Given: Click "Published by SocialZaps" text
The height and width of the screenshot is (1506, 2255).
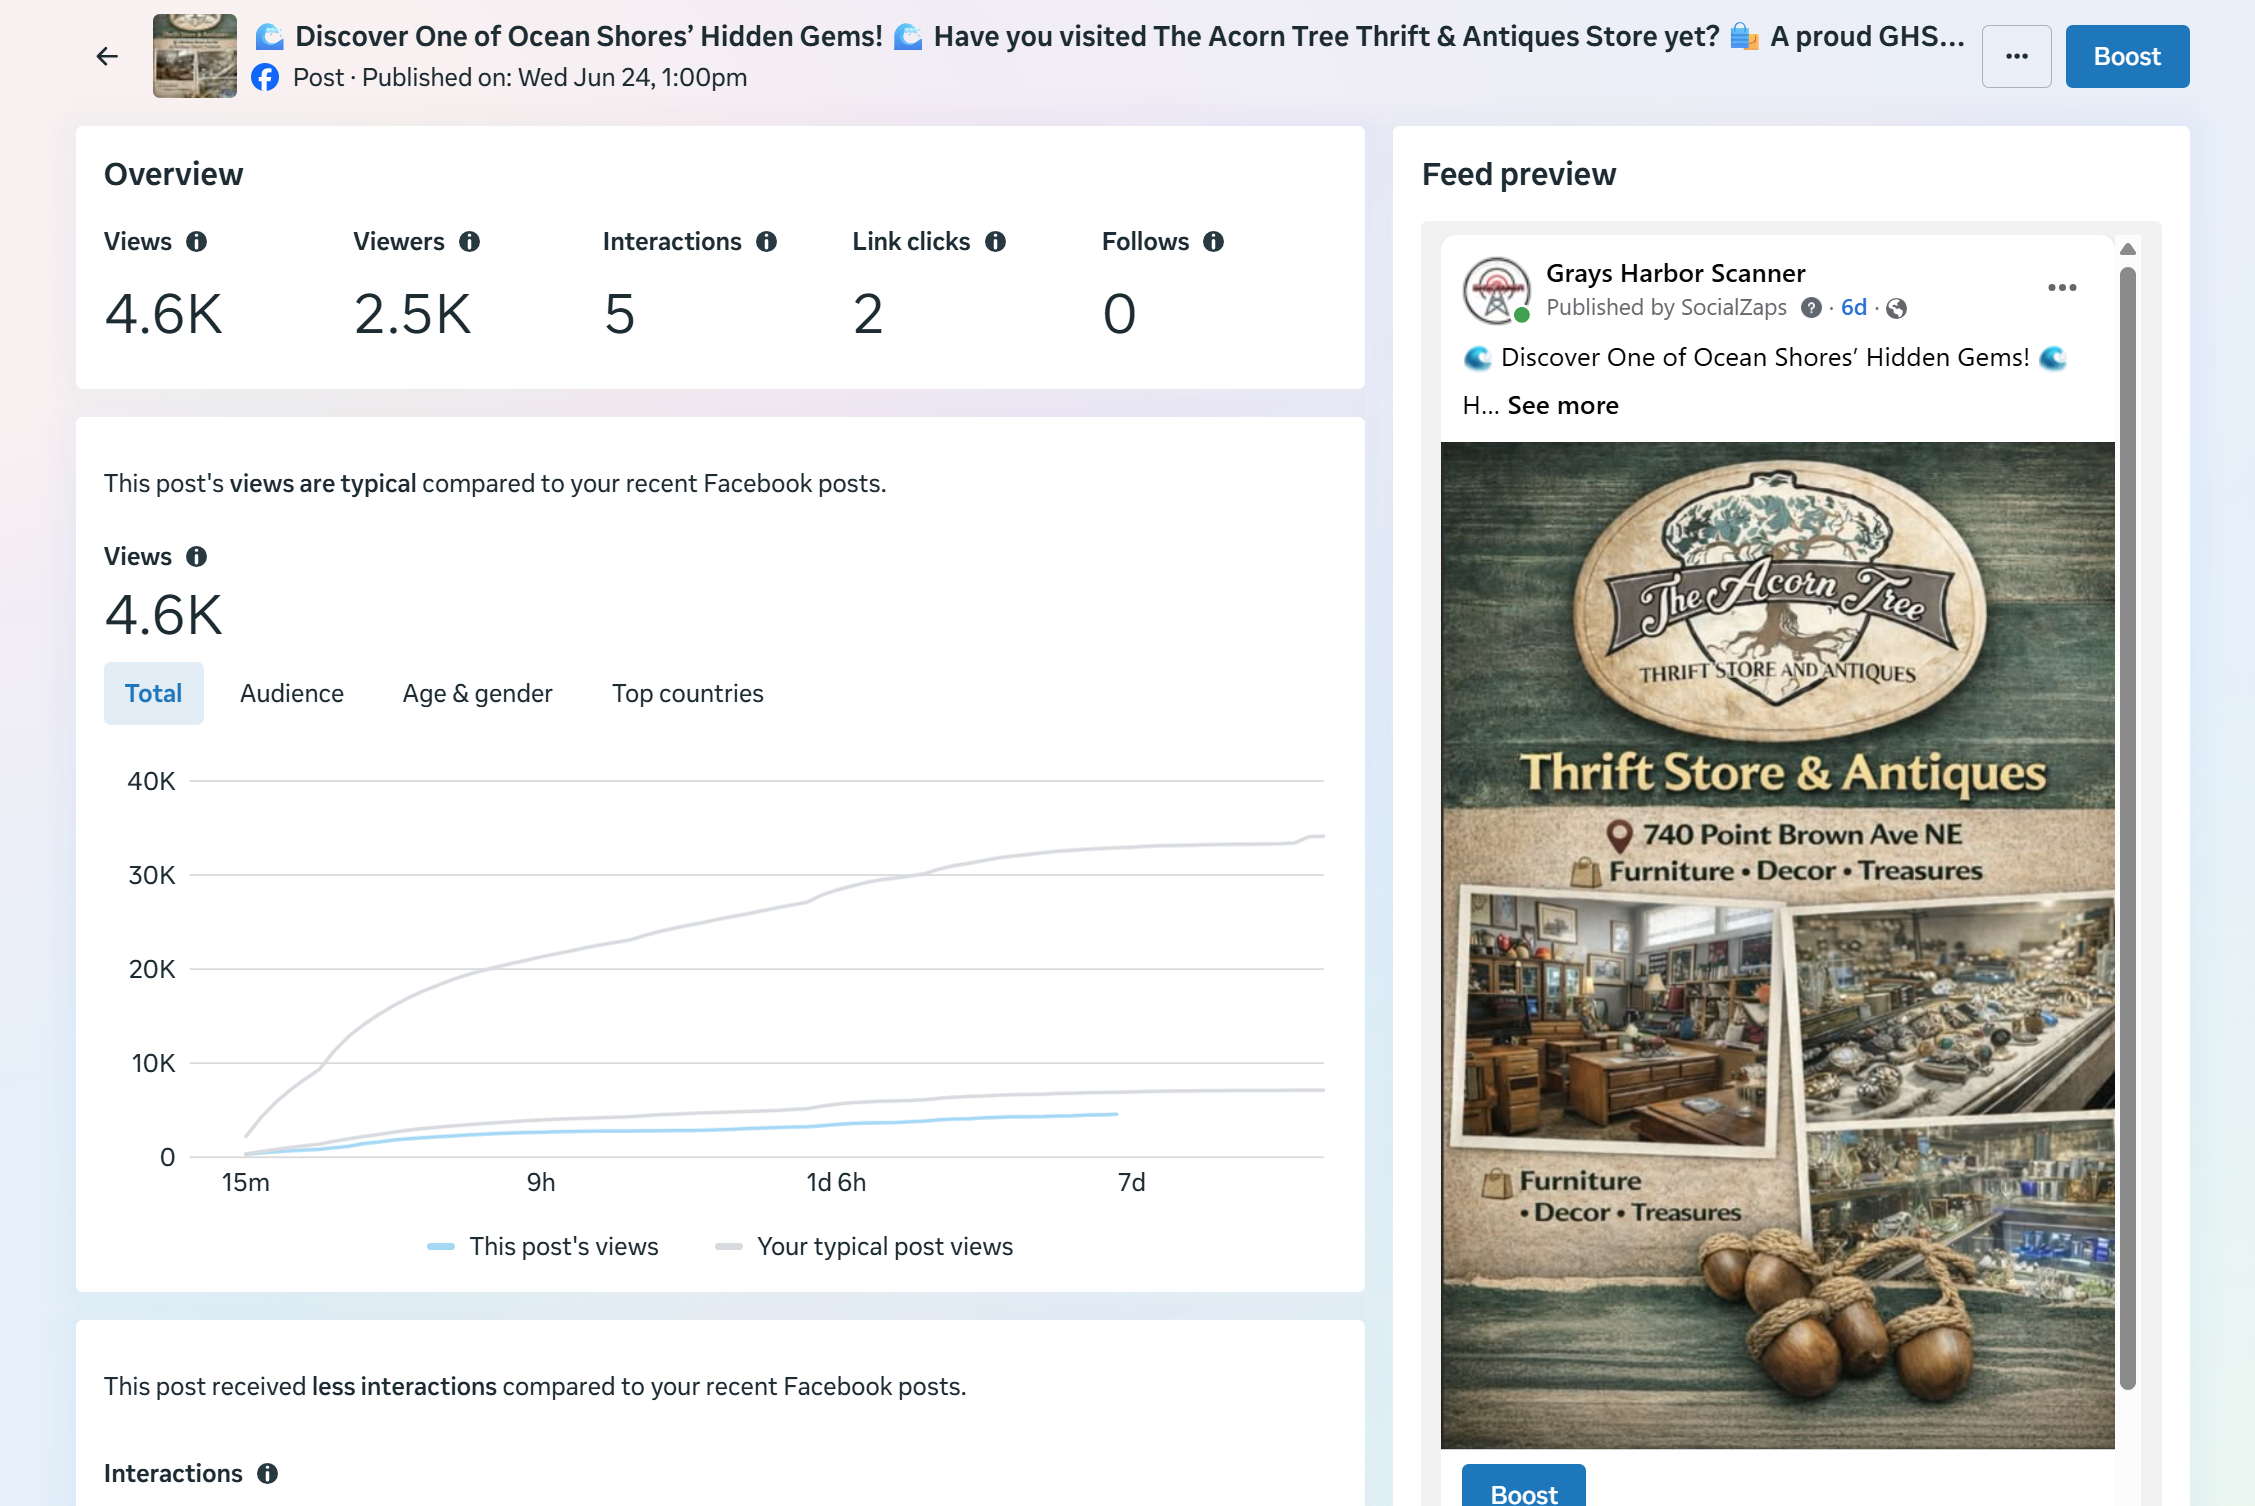Looking at the screenshot, I should 1666,308.
